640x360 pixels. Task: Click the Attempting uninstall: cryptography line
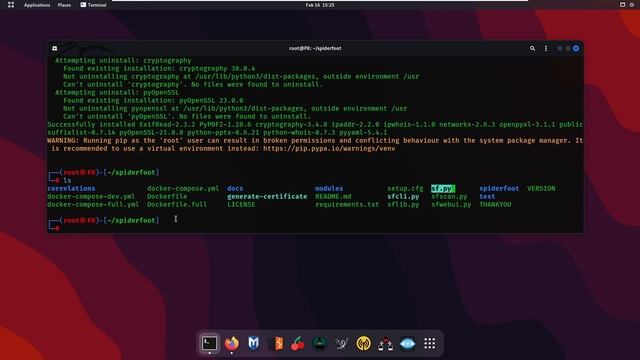point(123,60)
